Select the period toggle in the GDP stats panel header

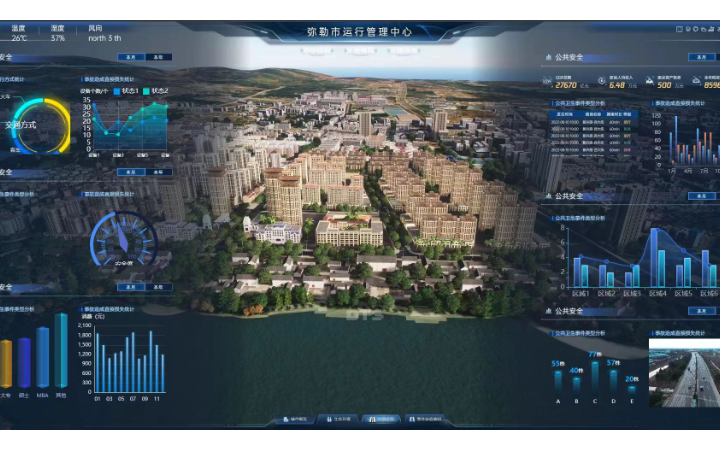(702, 57)
